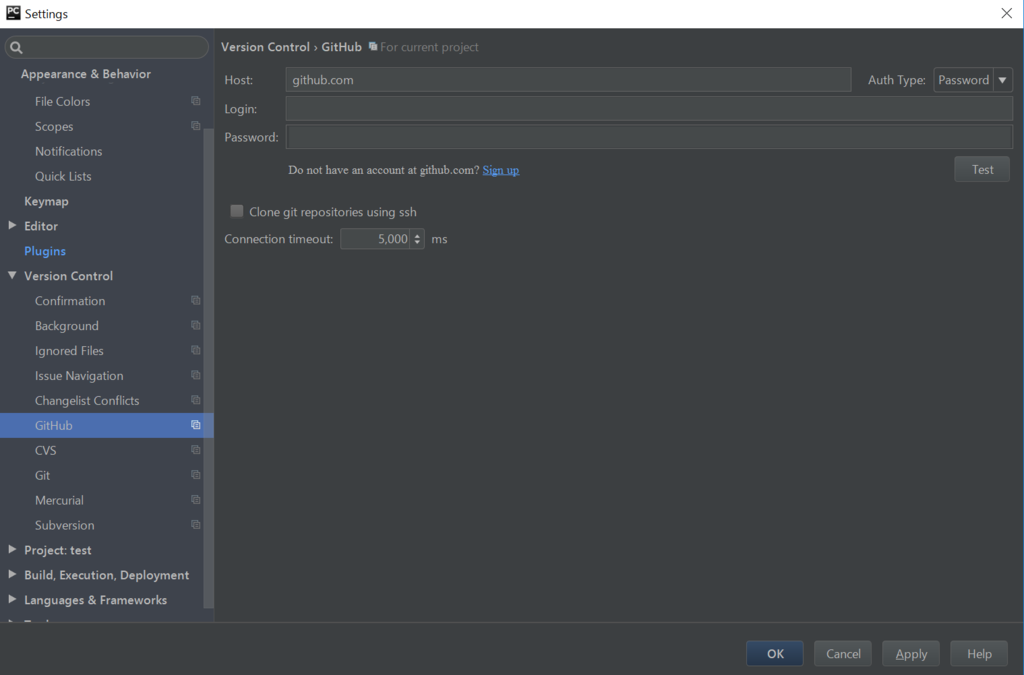Collapse the Version Control section
This screenshot has height=675, width=1024.
[x=12, y=275]
